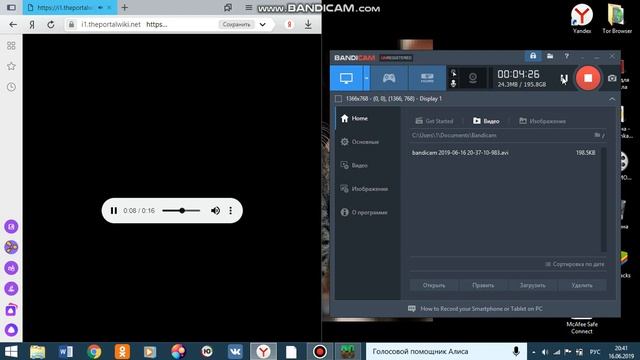Click the Загрузить button
Image resolution: width=640 pixels, height=360 pixels.
click(x=533, y=285)
